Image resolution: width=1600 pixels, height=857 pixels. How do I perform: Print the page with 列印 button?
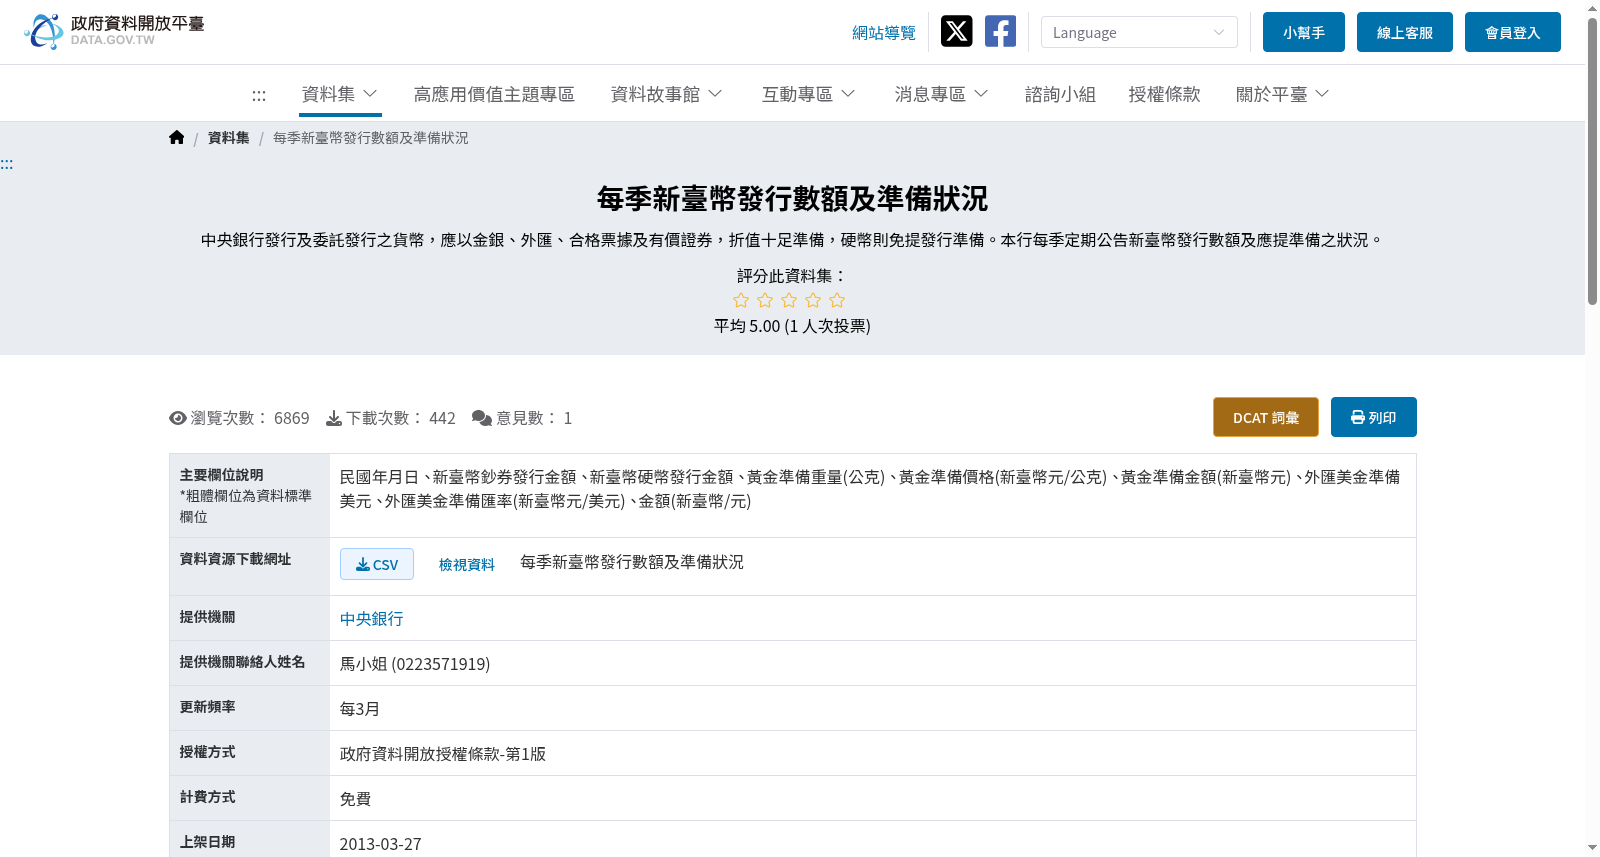pos(1374,417)
